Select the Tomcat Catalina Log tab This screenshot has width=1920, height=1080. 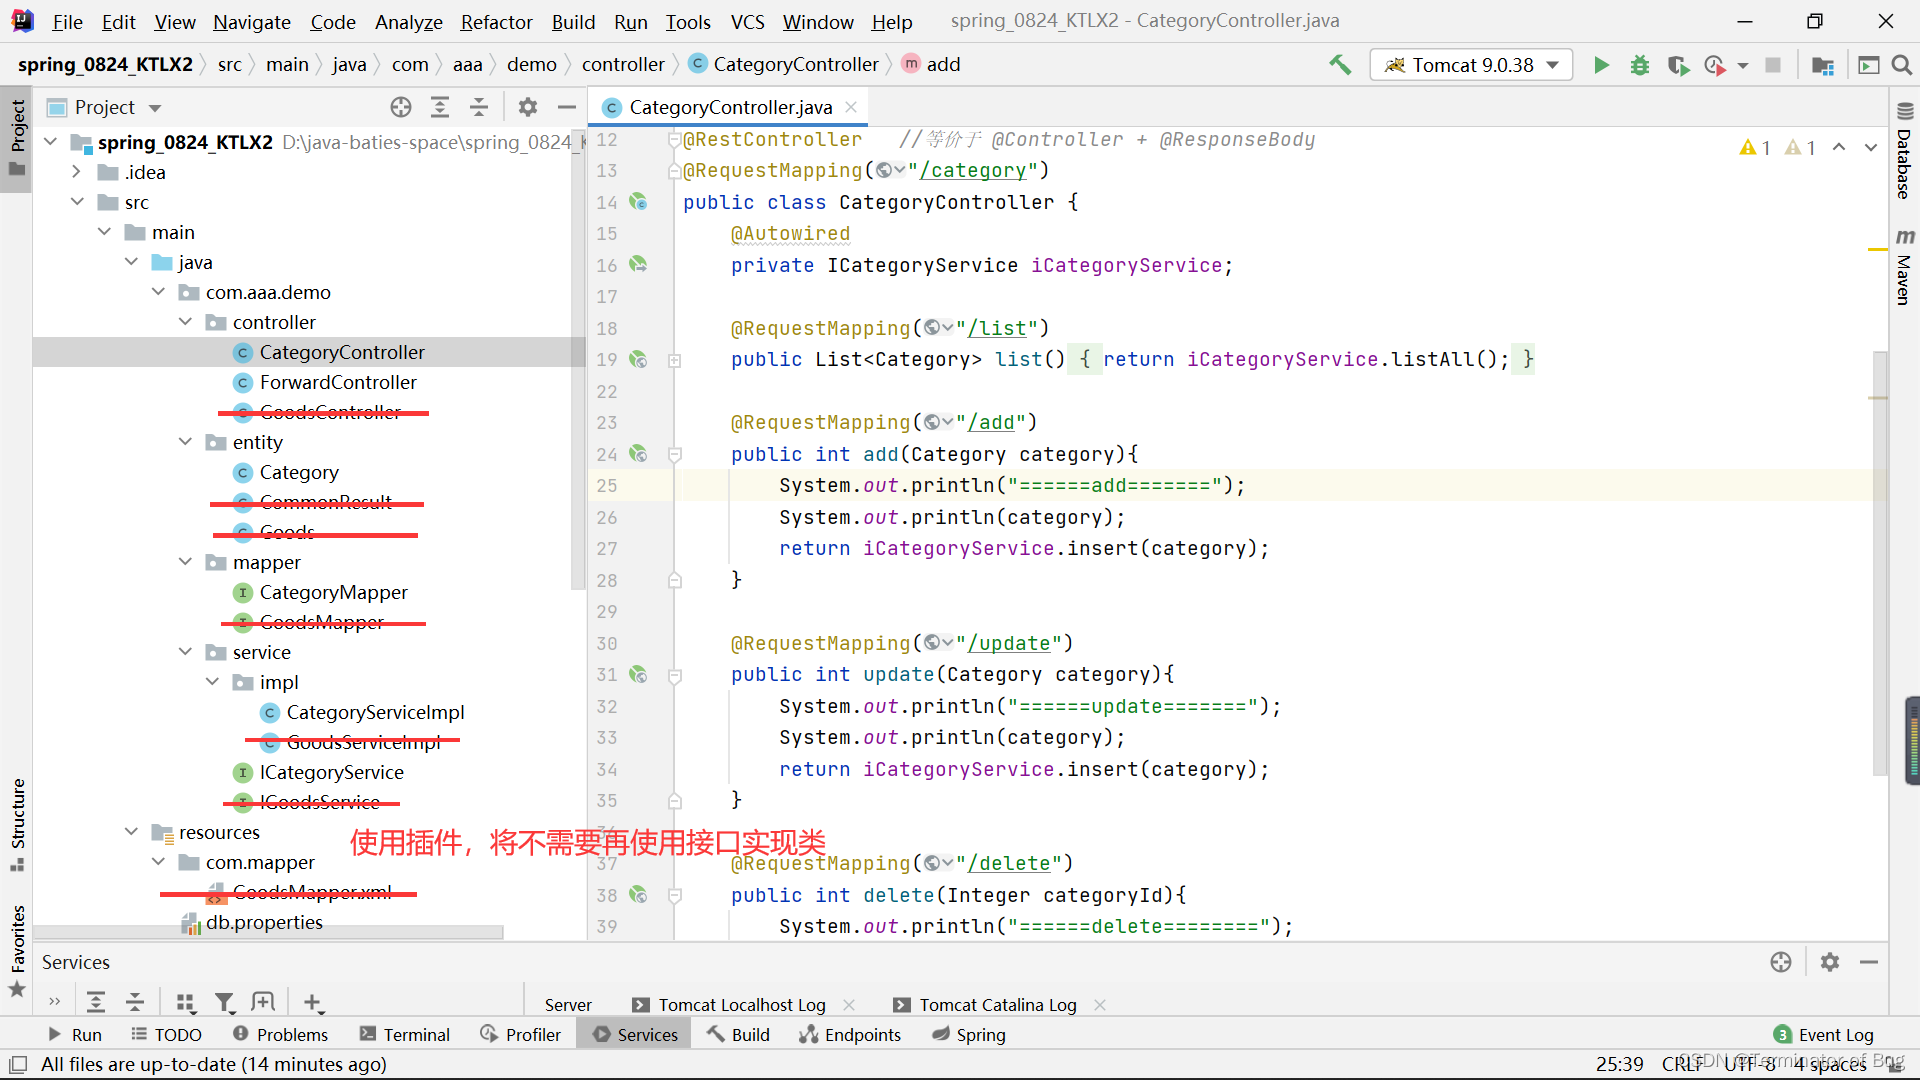[x=997, y=1004]
